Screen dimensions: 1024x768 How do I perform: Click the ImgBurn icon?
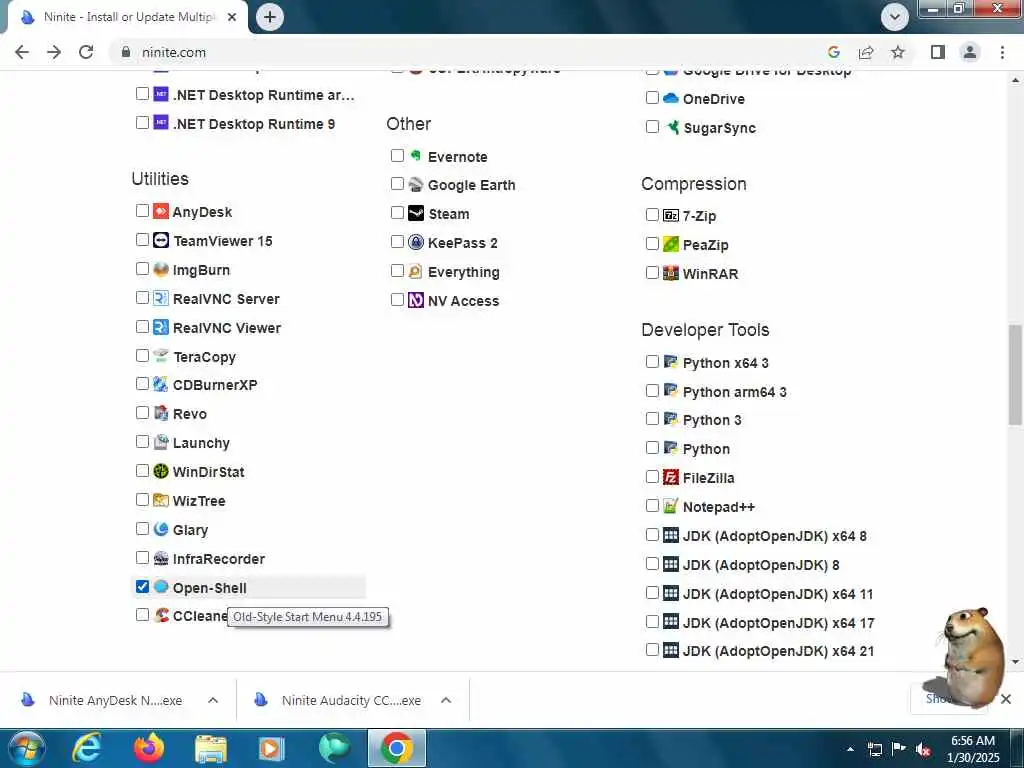pos(161,269)
